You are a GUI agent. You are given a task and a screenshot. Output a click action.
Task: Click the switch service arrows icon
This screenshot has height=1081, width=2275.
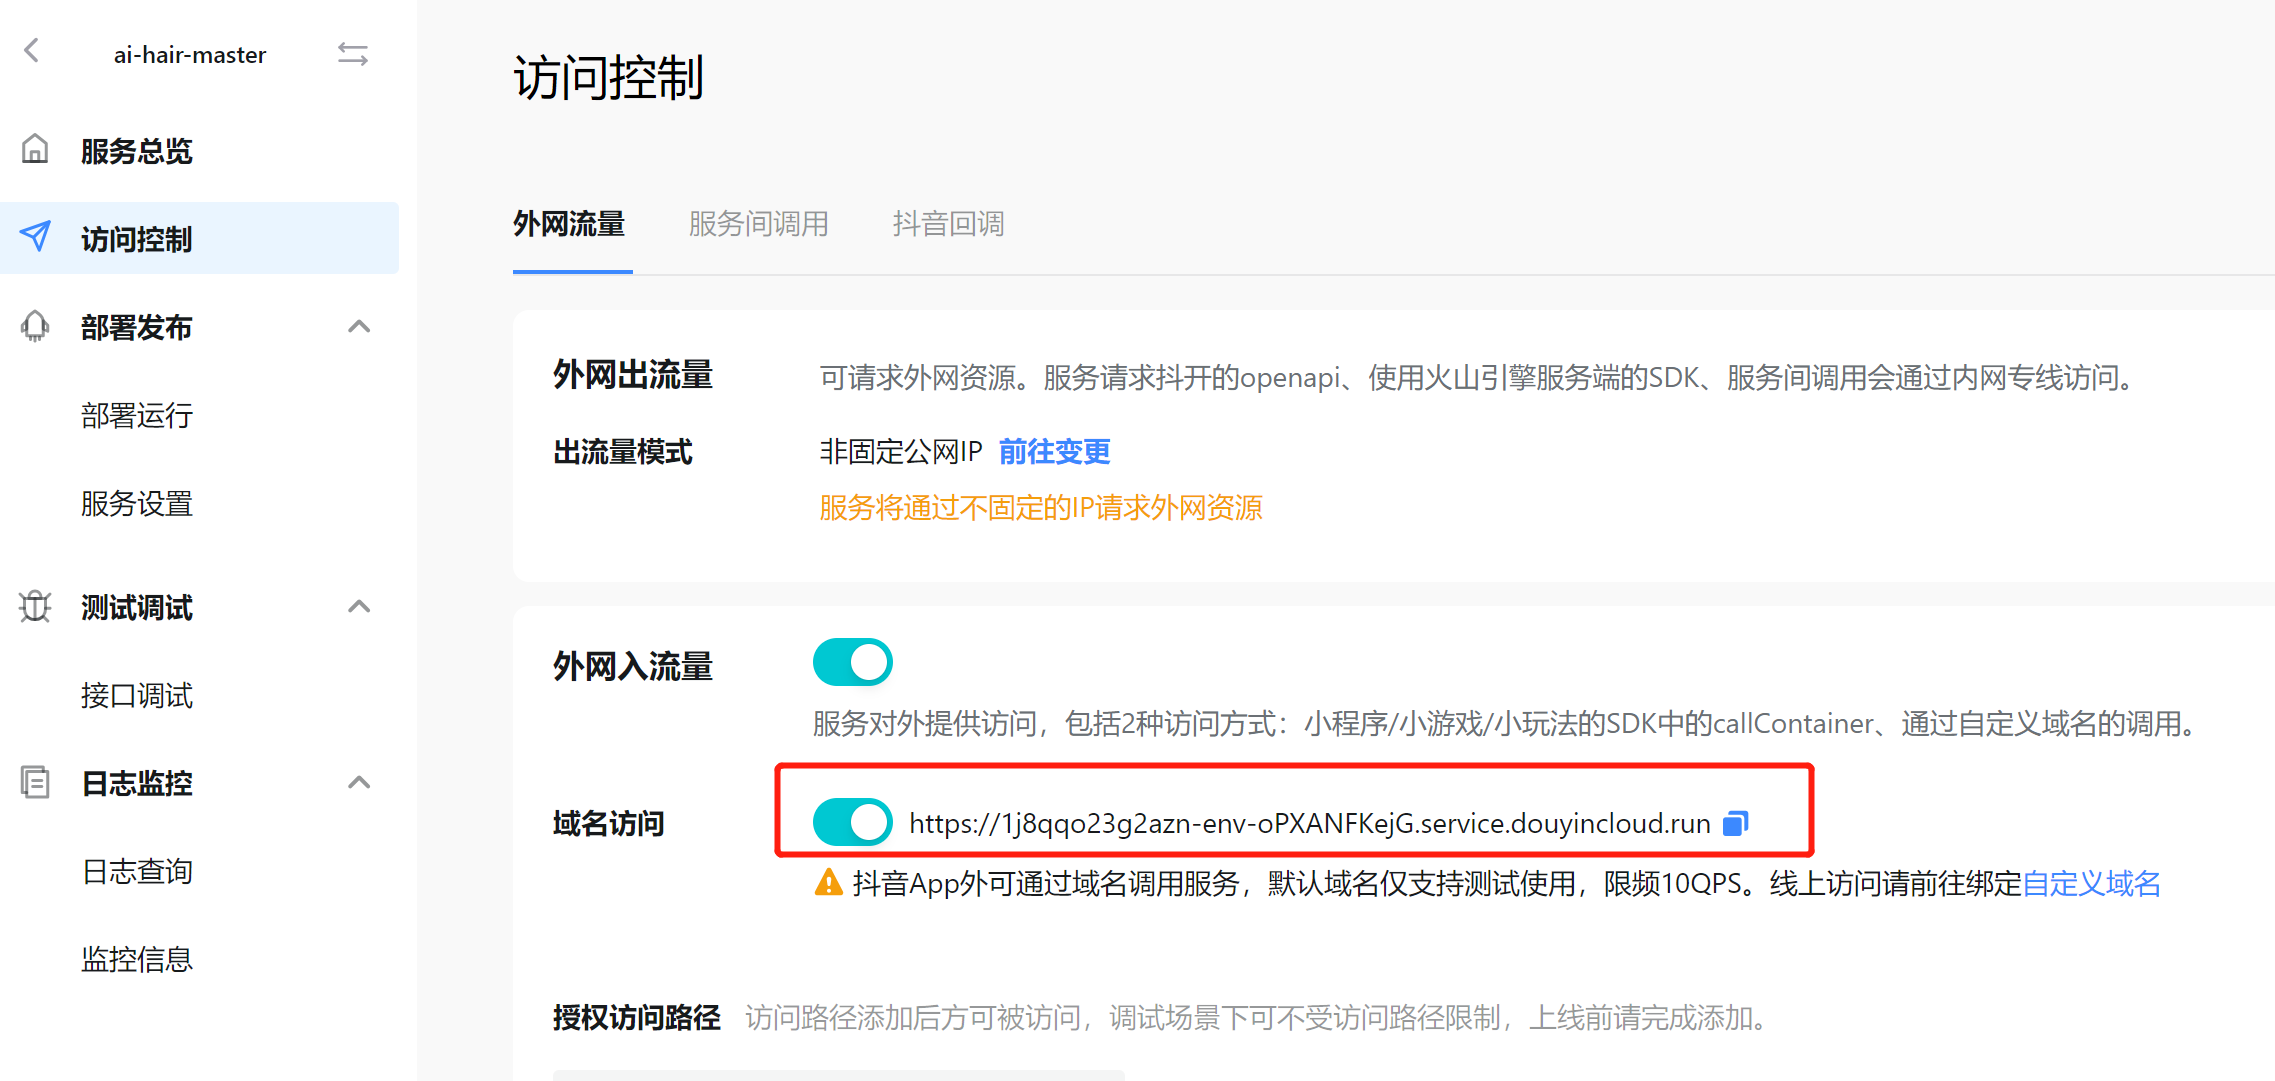coord(352,54)
